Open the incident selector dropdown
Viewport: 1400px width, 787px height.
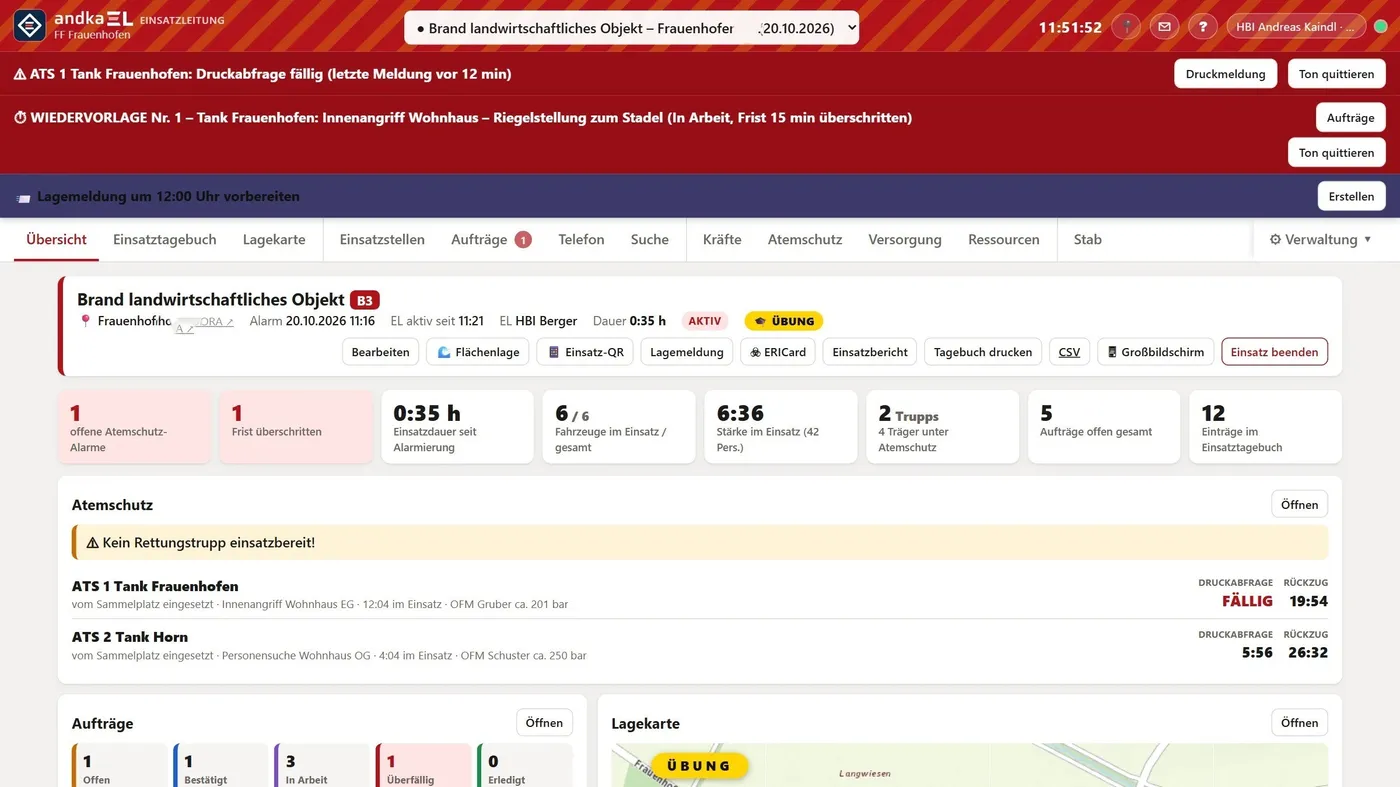631,28
